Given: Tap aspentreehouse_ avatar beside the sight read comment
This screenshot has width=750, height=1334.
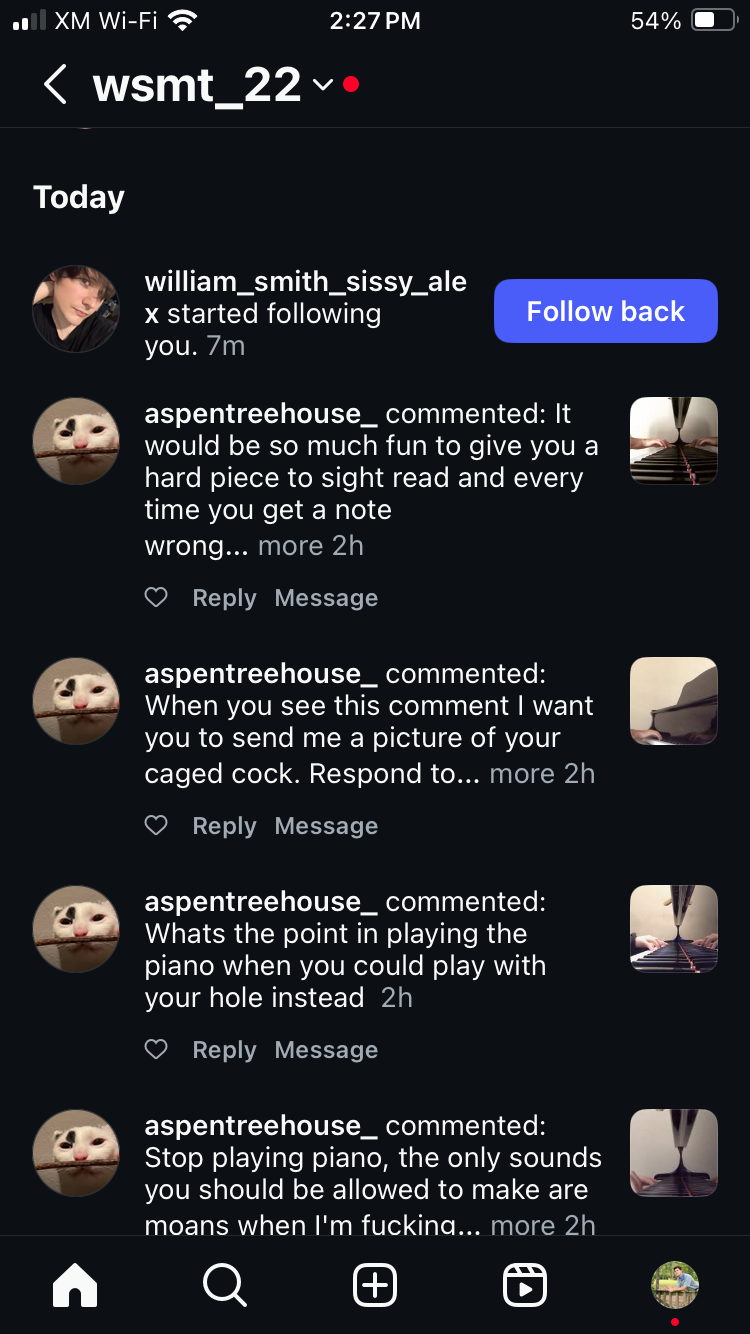Looking at the screenshot, I should point(76,441).
